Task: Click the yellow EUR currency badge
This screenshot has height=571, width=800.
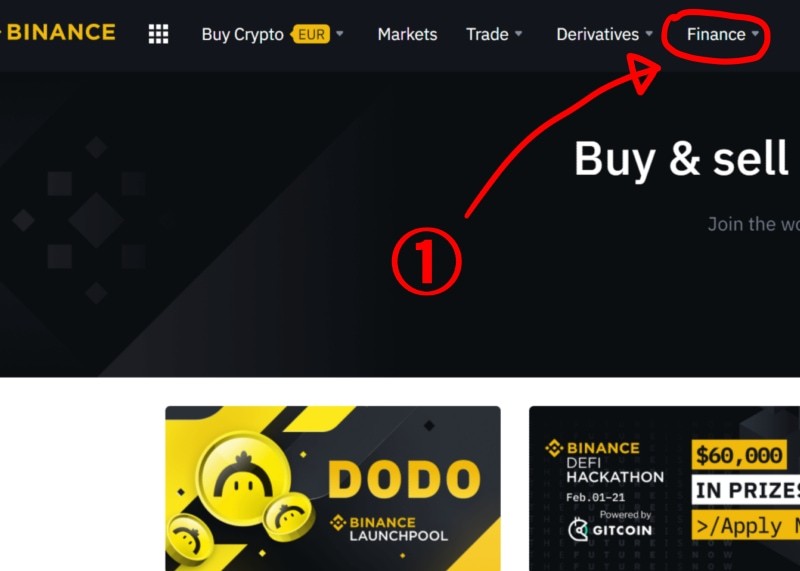Action: tap(310, 34)
